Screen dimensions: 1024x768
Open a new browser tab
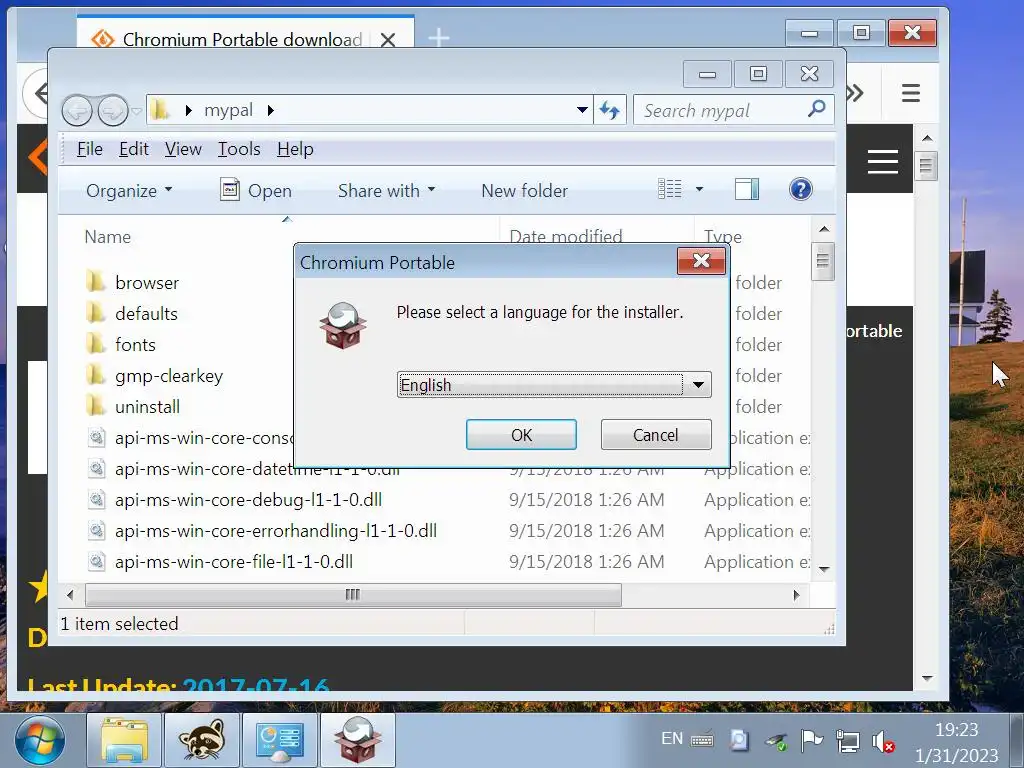pyautogui.click(x=438, y=38)
